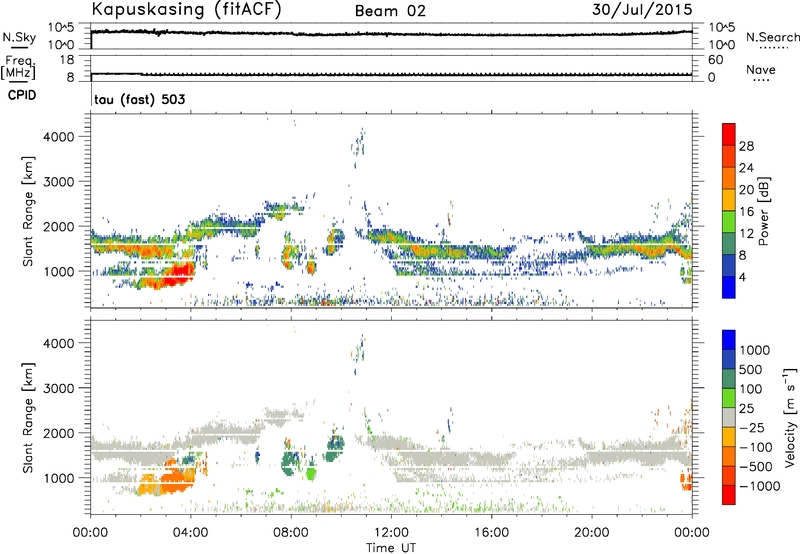800x554 pixels.
Task: Click the '04:00' time axis label
Action: click(x=190, y=533)
